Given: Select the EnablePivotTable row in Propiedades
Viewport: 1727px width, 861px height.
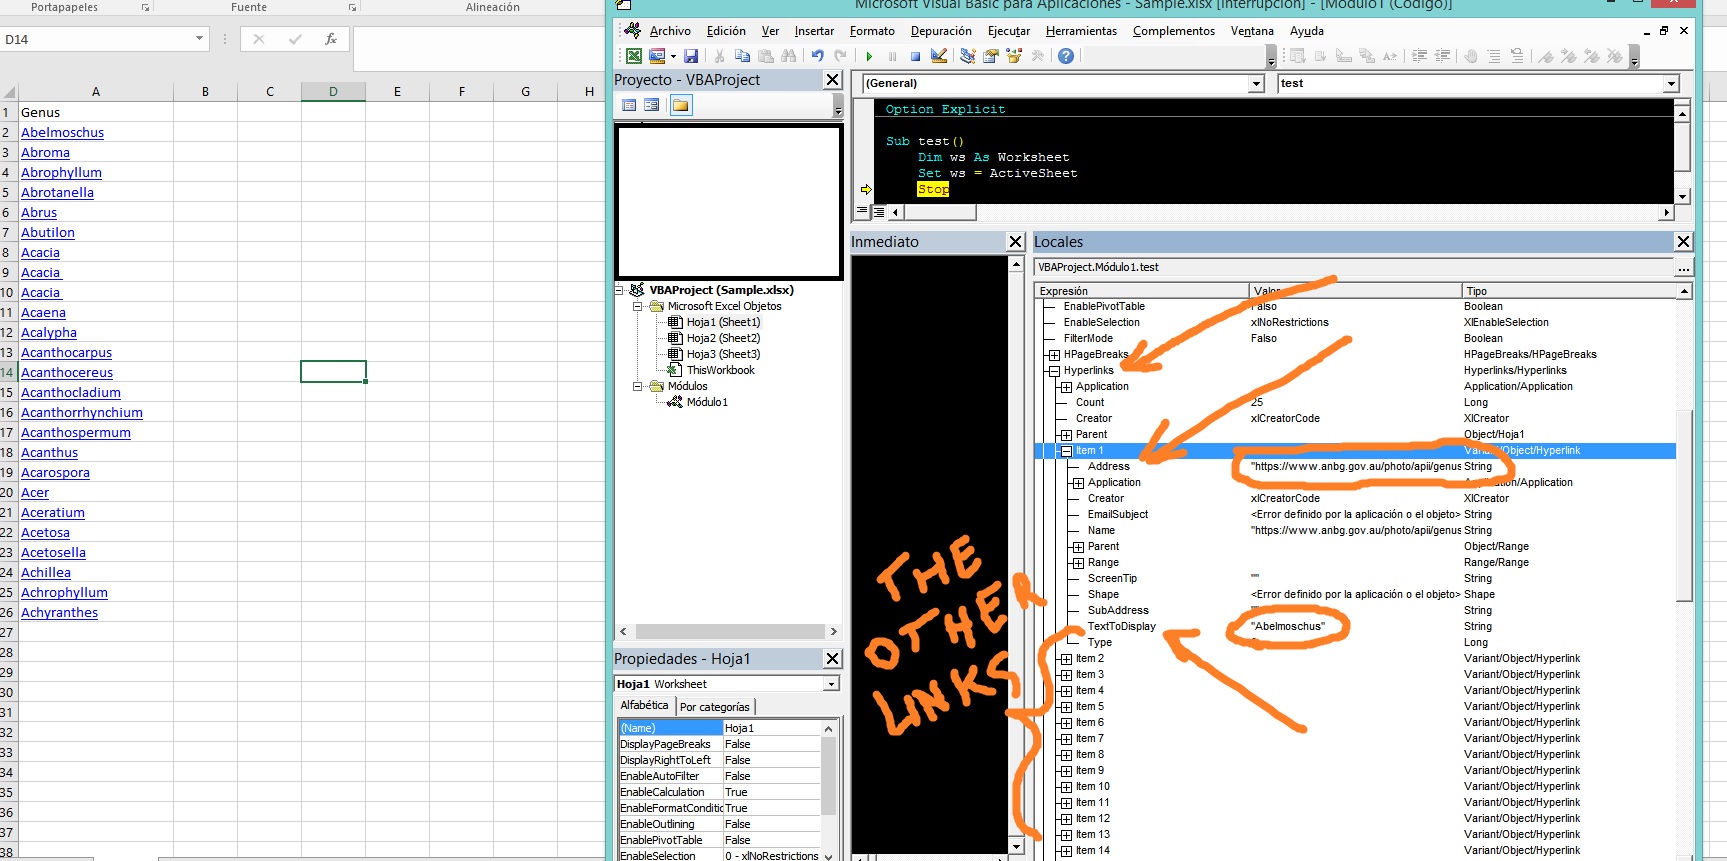Looking at the screenshot, I should (x=720, y=840).
